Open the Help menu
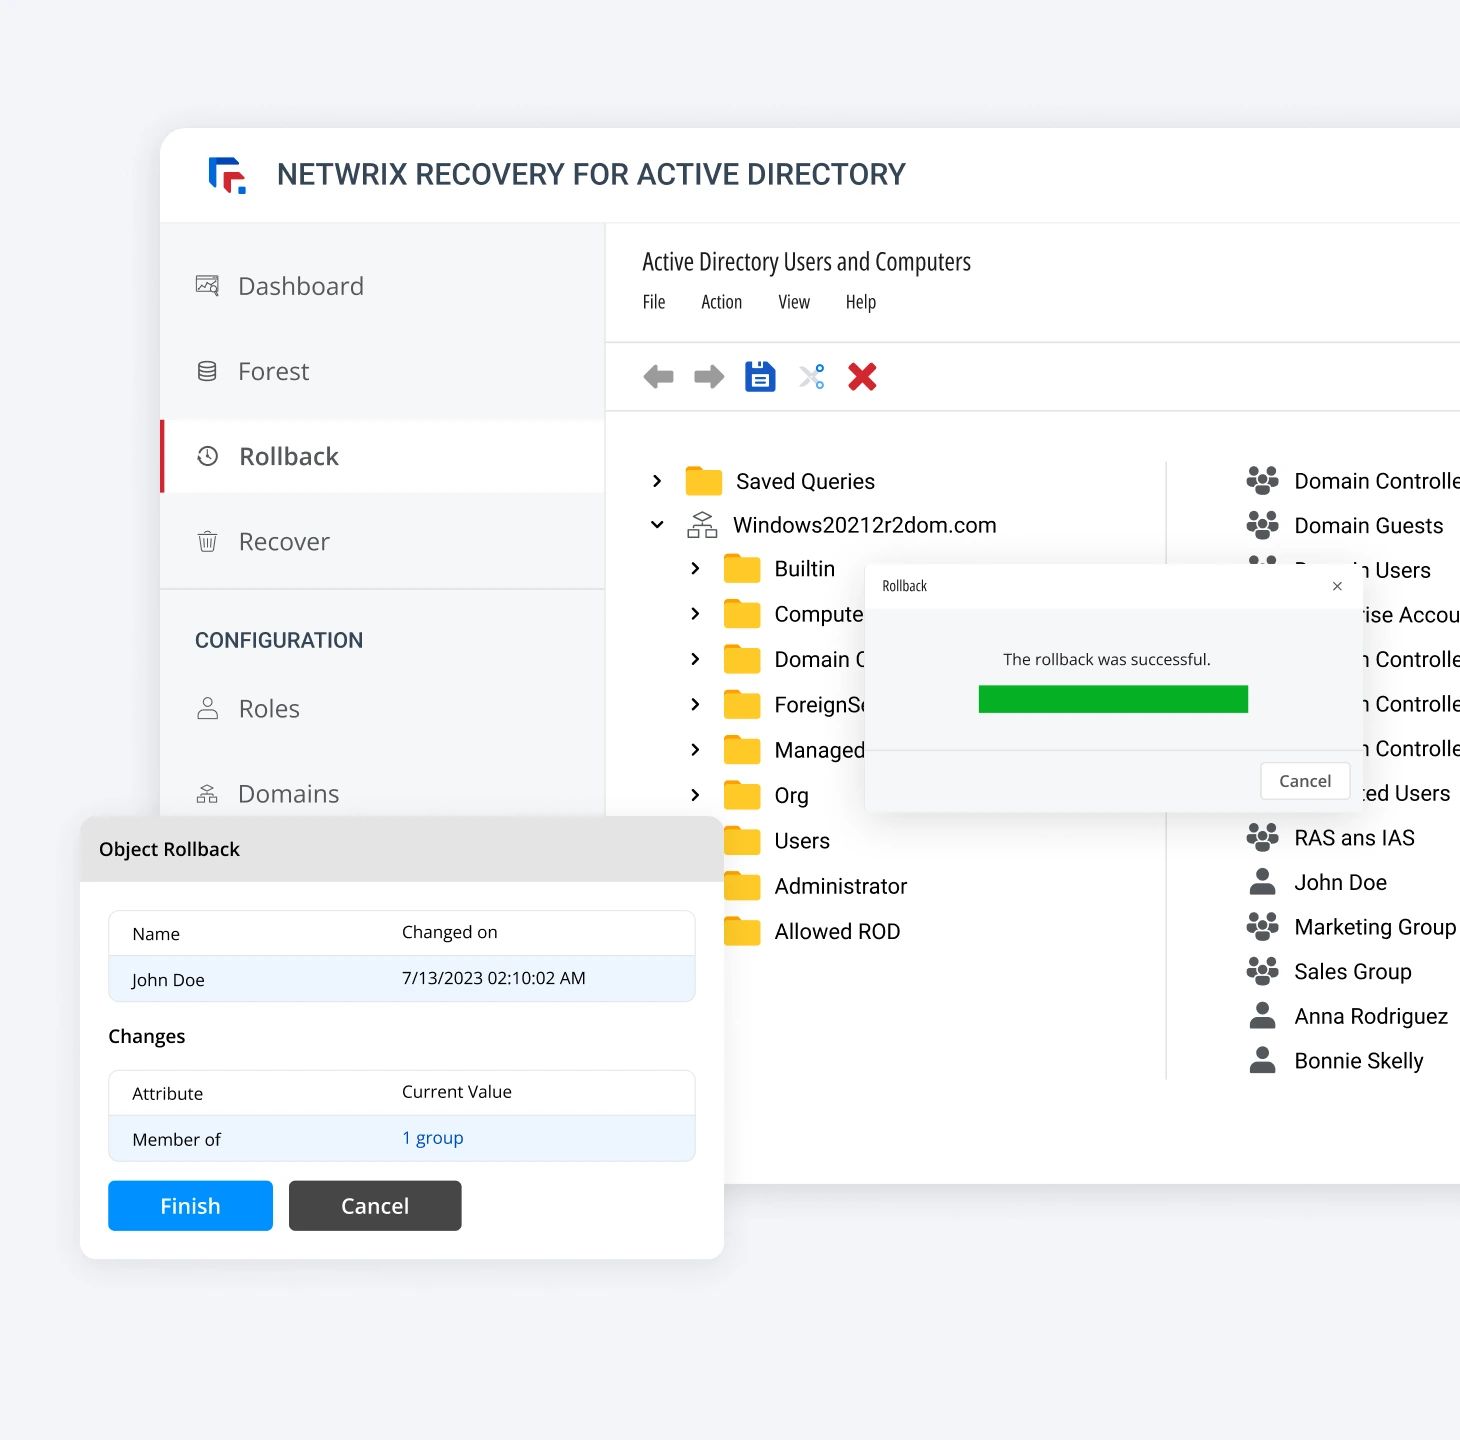 pyautogui.click(x=860, y=302)
